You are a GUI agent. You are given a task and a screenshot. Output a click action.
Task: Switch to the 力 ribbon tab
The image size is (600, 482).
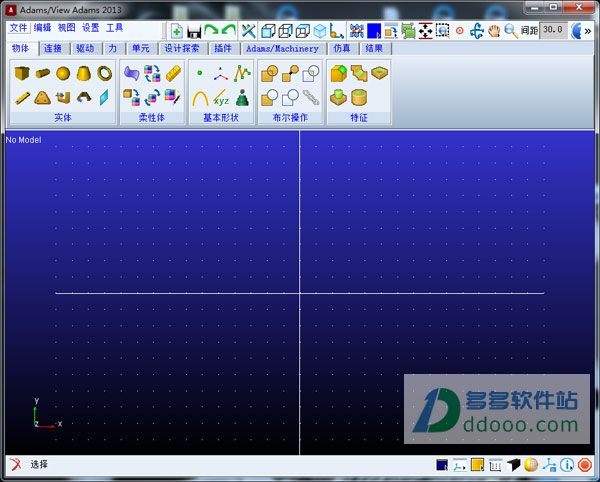click(x=112, y=48)
